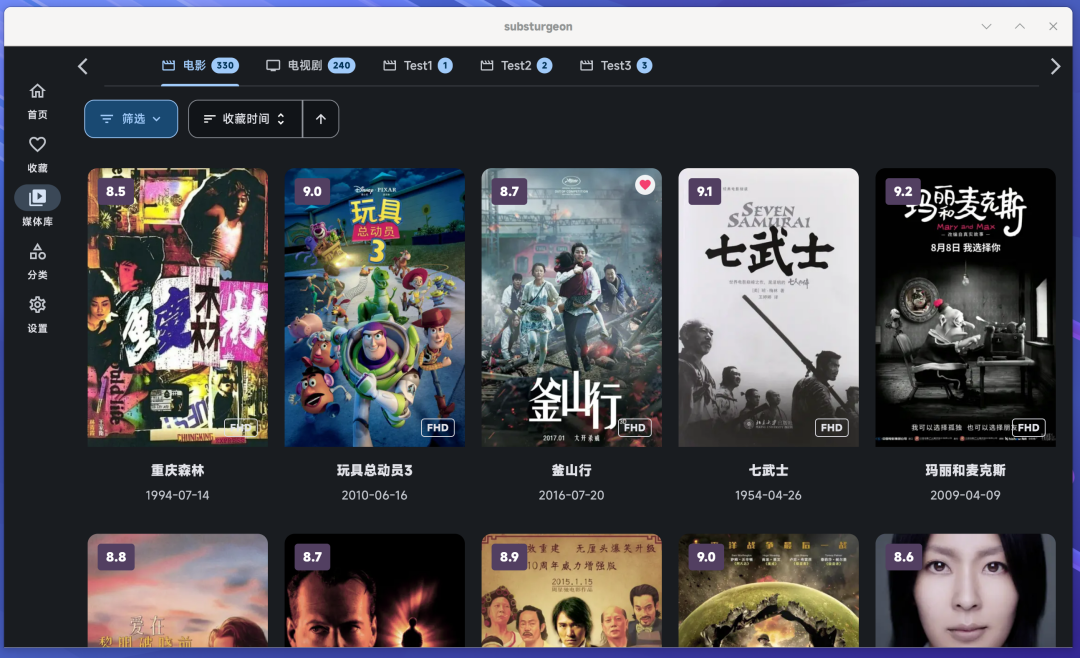Click the movie icon next to 电影 tab
This screenshot has height=658, width=1080.
[x=167, y=65]
